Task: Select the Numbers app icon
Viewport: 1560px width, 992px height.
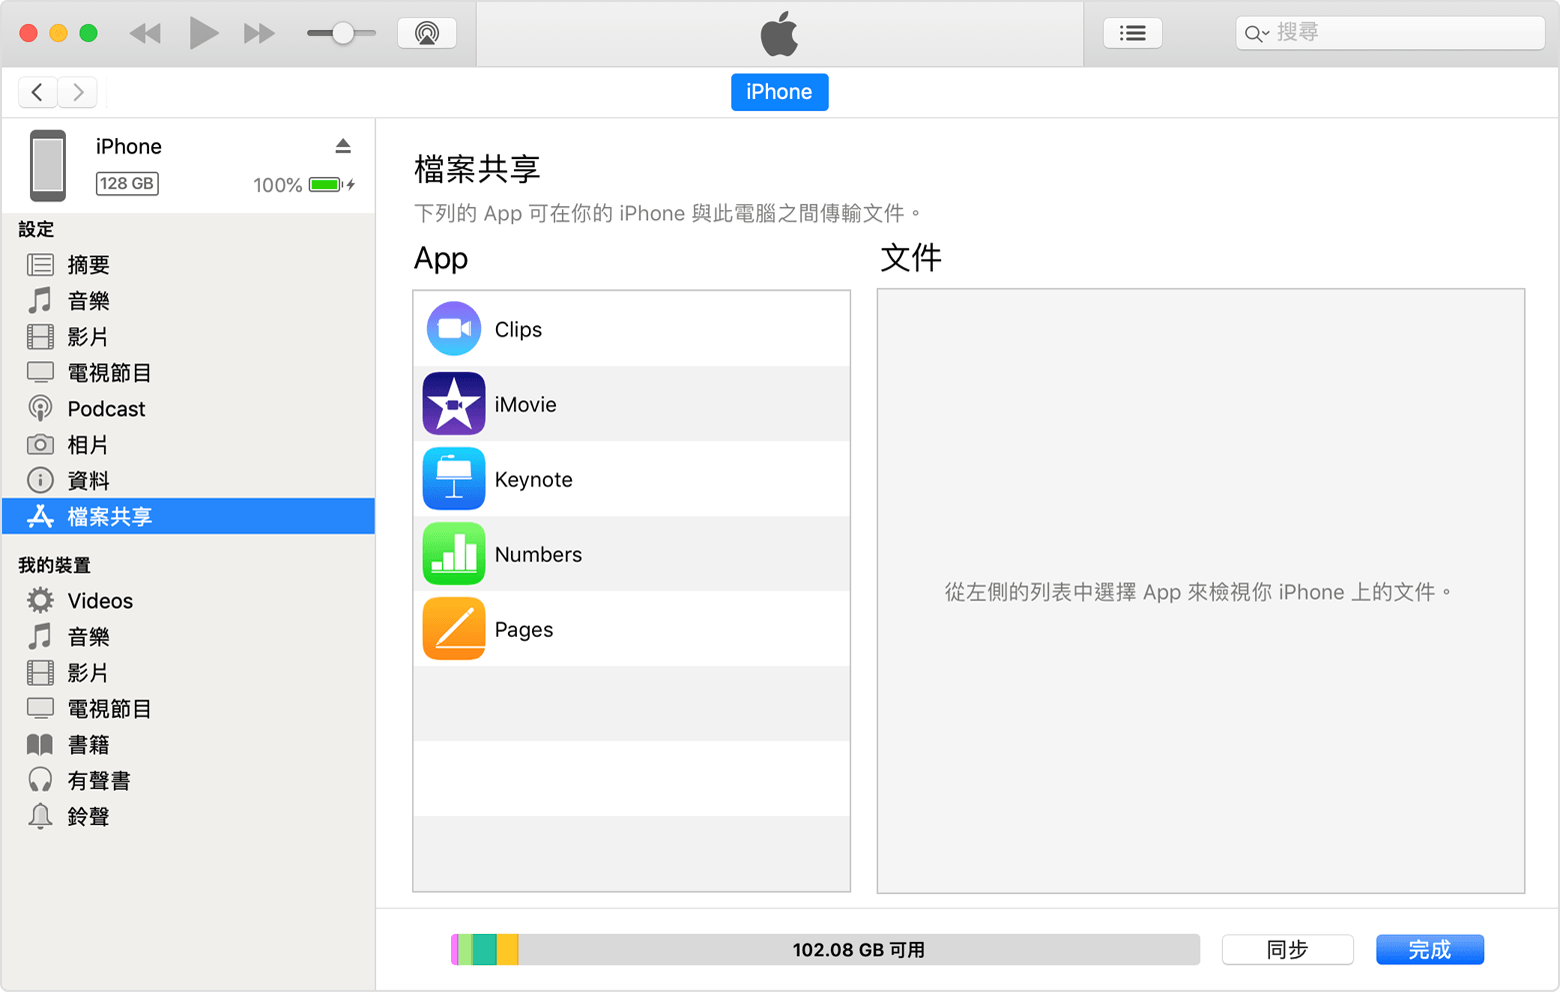Action: (454, 554)
